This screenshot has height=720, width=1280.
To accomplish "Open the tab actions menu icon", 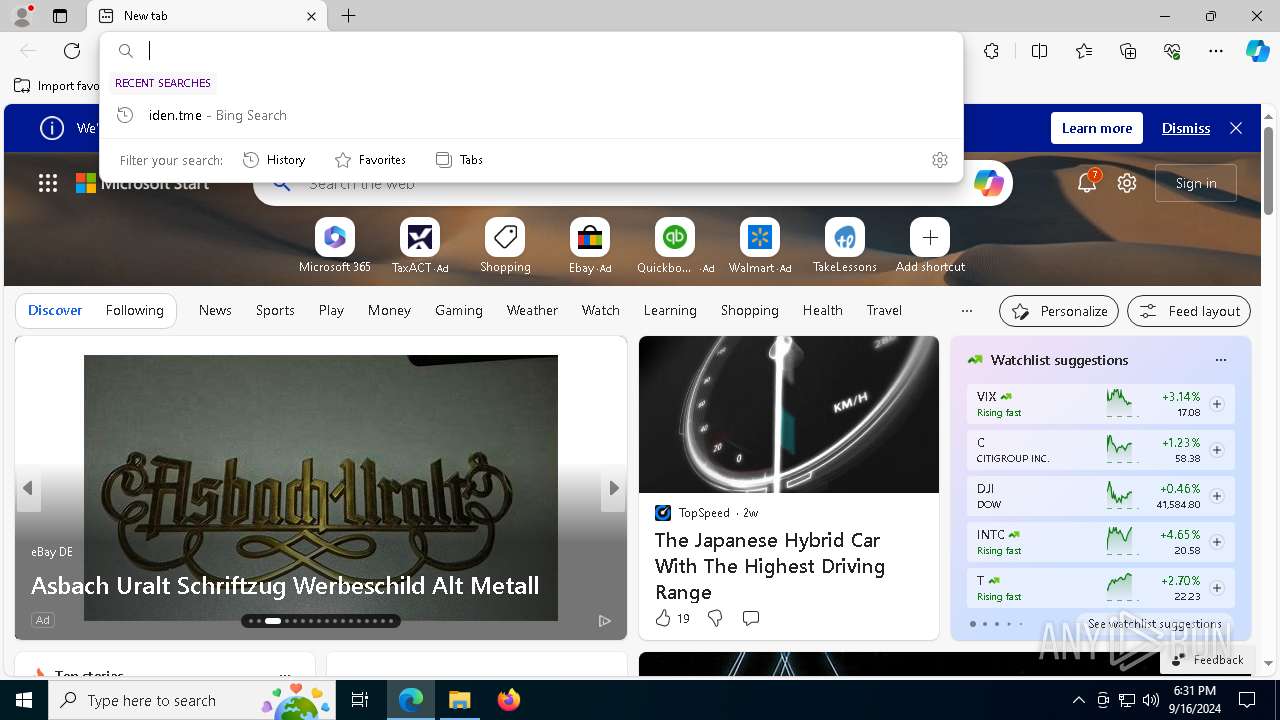I will click(60, 16).
